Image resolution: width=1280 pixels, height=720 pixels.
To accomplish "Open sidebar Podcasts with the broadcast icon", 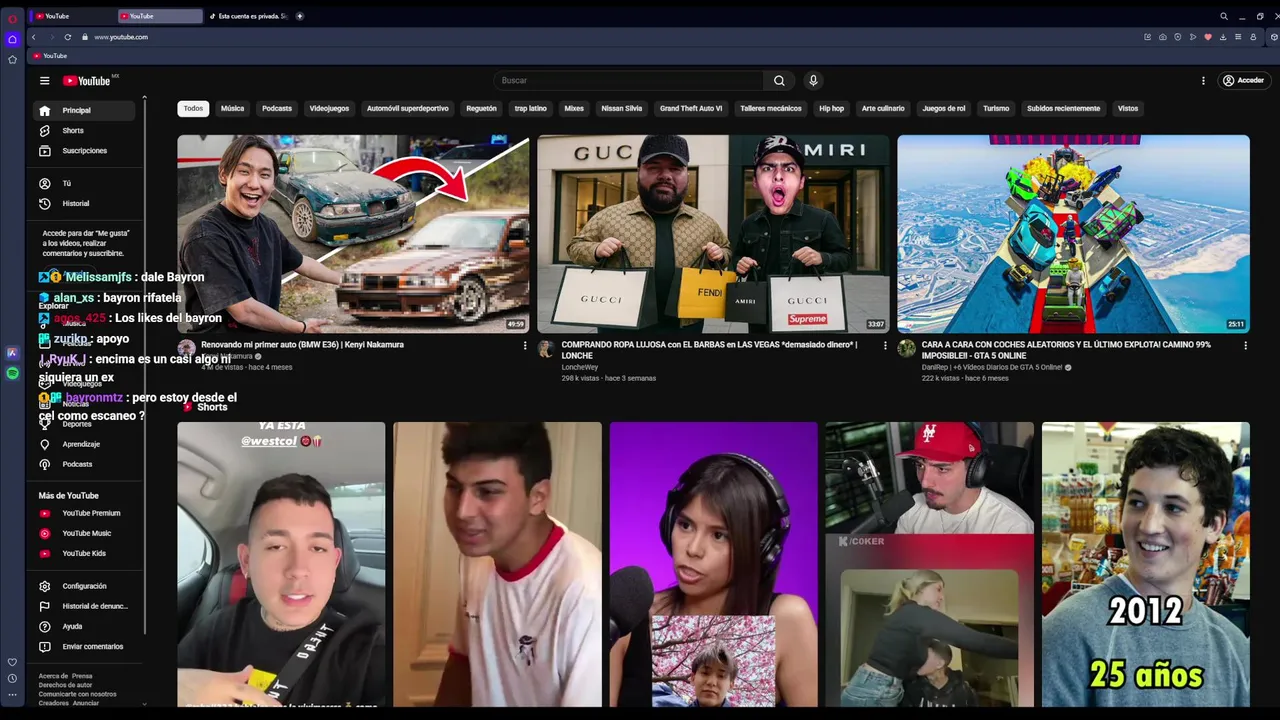I will click(85, 464).
